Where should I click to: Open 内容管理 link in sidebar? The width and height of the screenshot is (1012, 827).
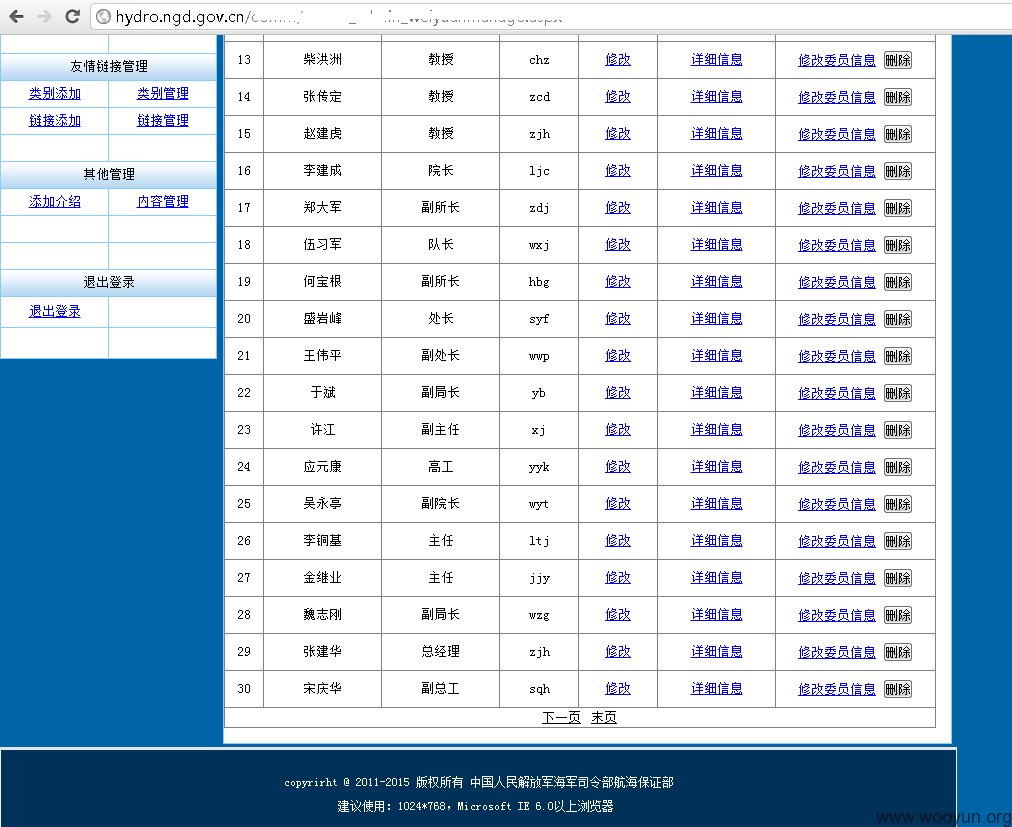(163, 201)
